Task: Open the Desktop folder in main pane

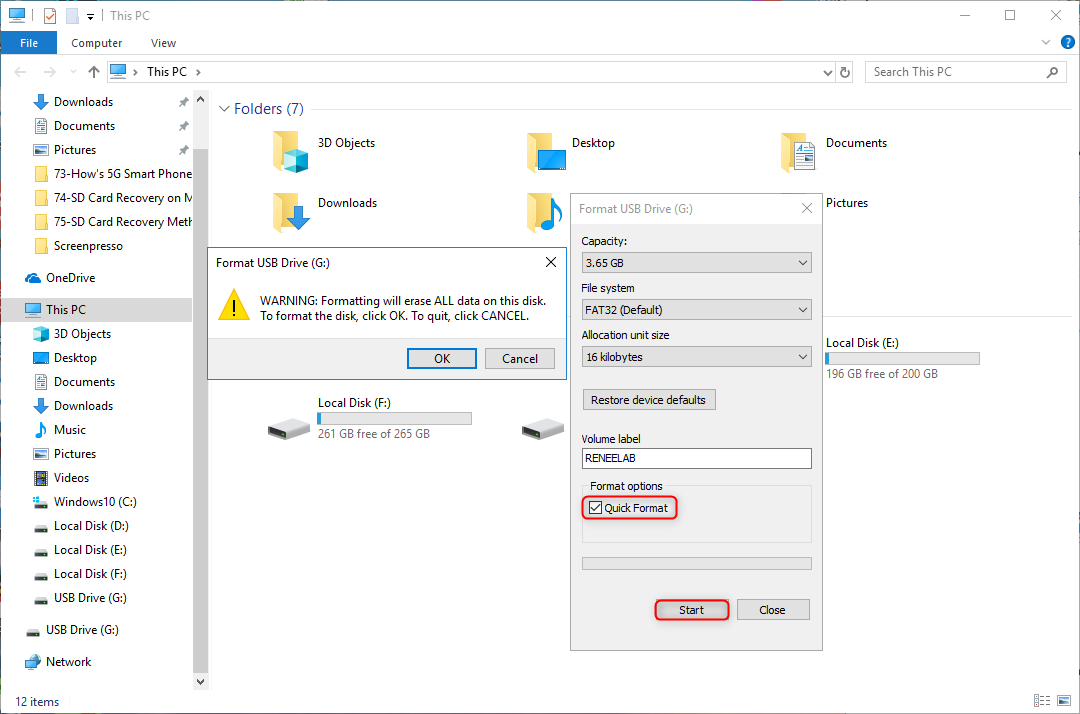Action: 546,152
